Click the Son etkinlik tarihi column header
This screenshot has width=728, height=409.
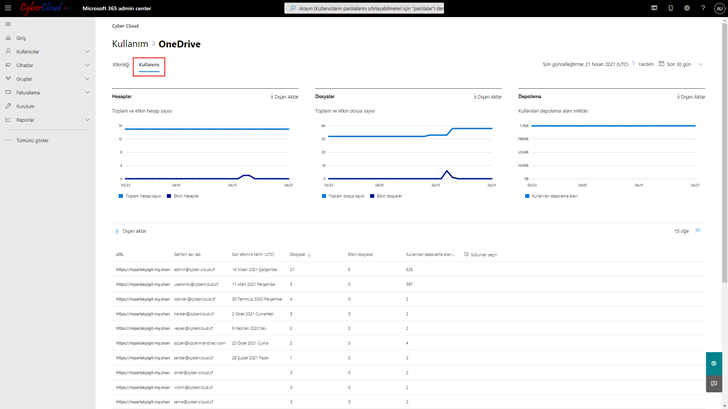(253, 254)
